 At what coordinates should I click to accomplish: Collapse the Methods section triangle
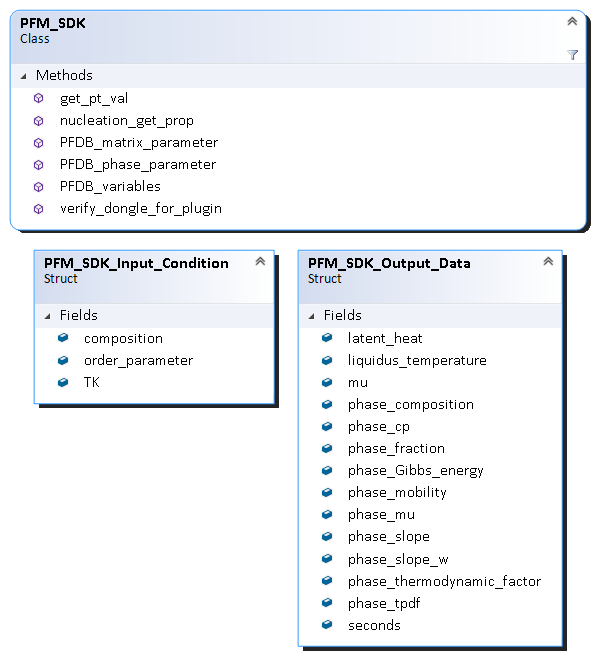click(24, 76)
